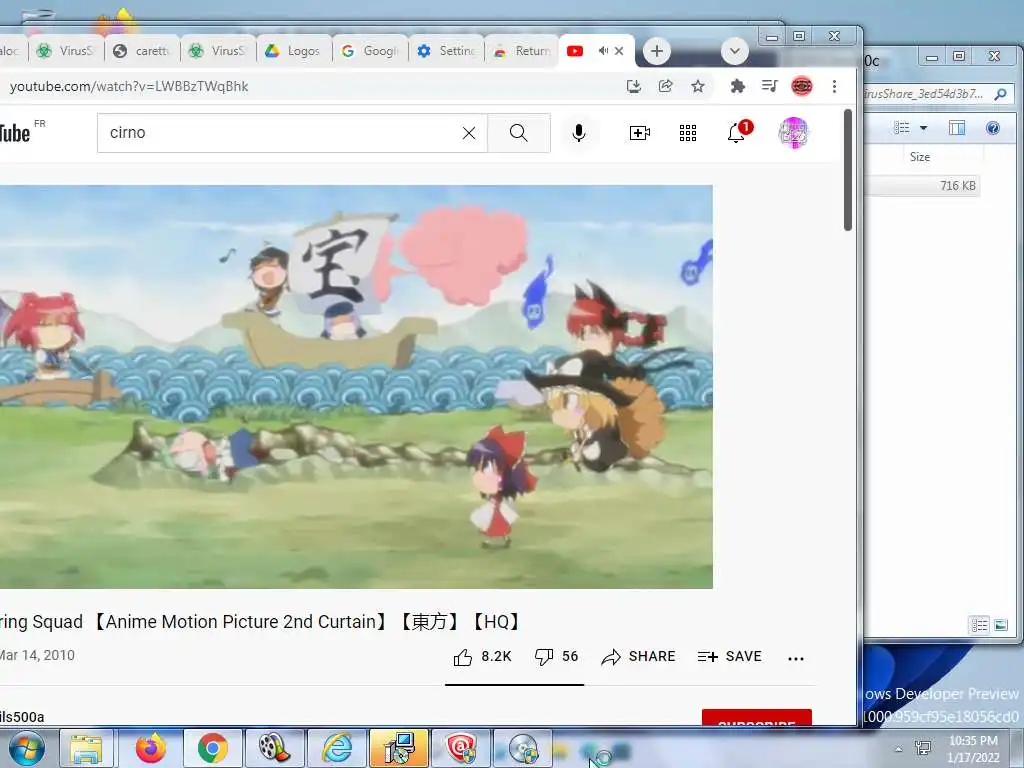Show hidden system tray icons arrow

click(x=899, y=749)
